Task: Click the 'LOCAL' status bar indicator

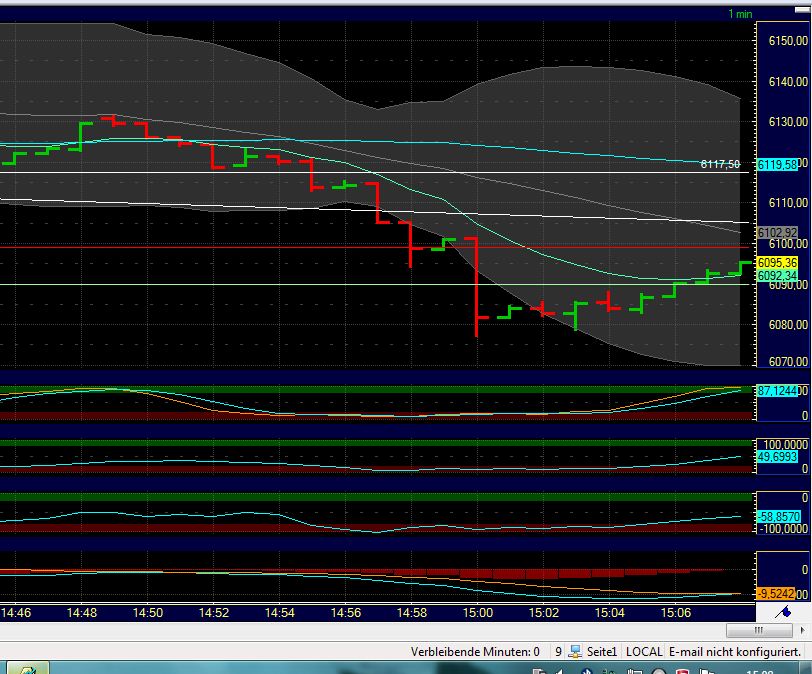Action: point(644,651)
